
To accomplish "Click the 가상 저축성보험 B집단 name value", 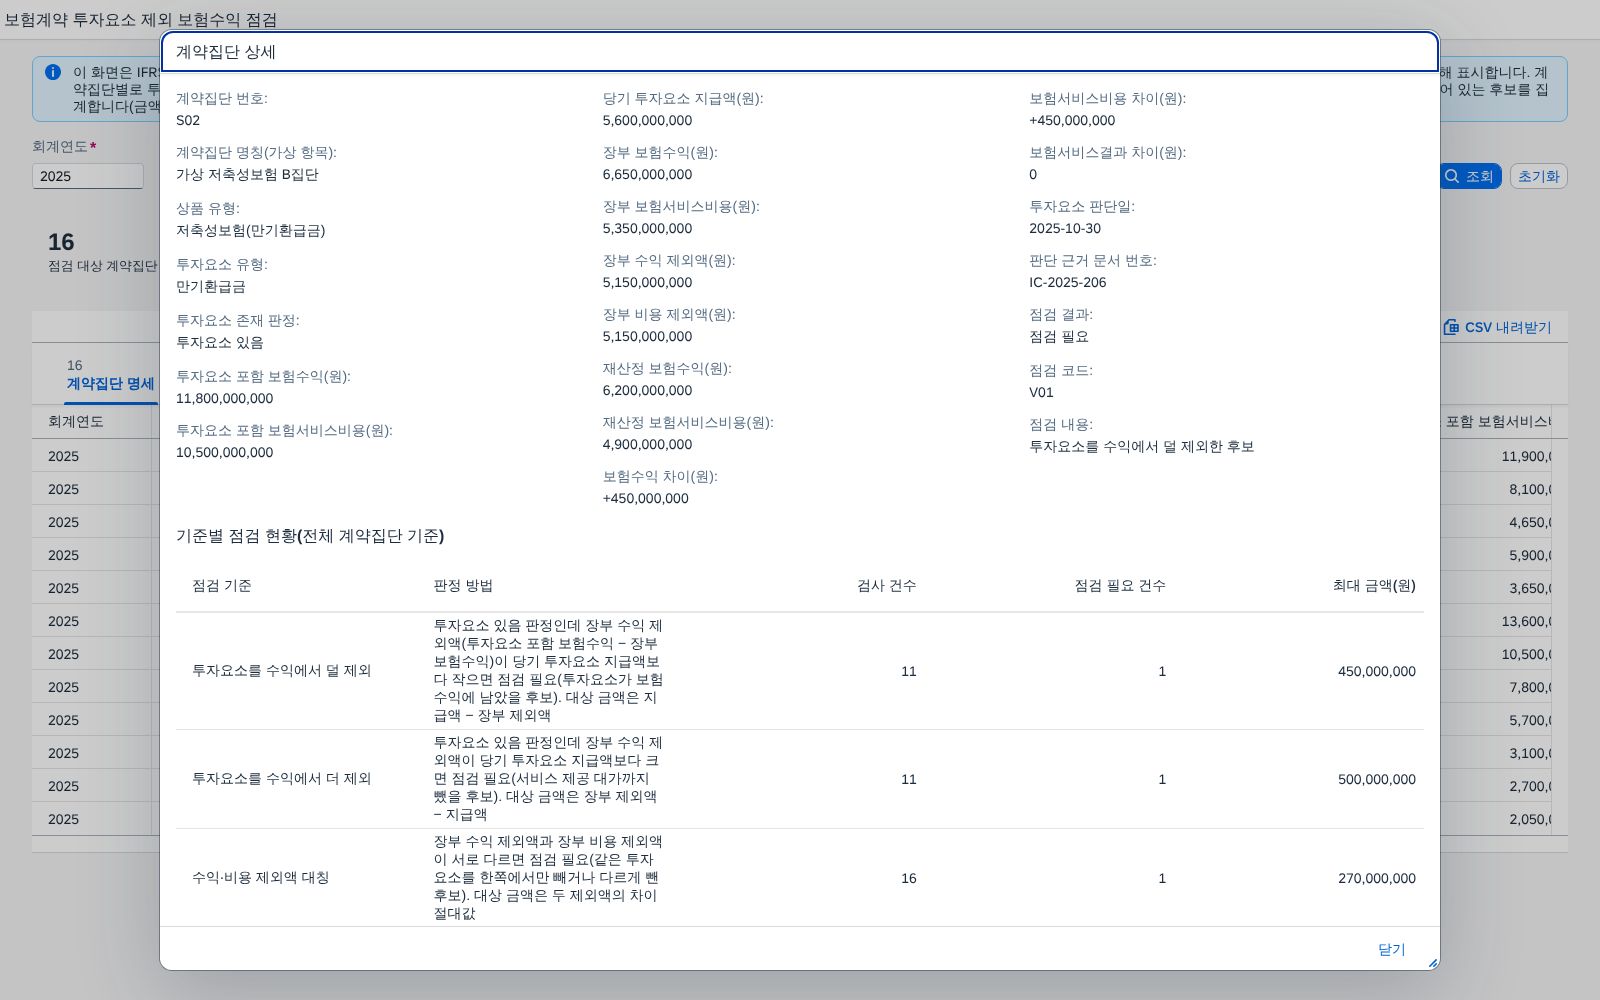I will [247, 175].
